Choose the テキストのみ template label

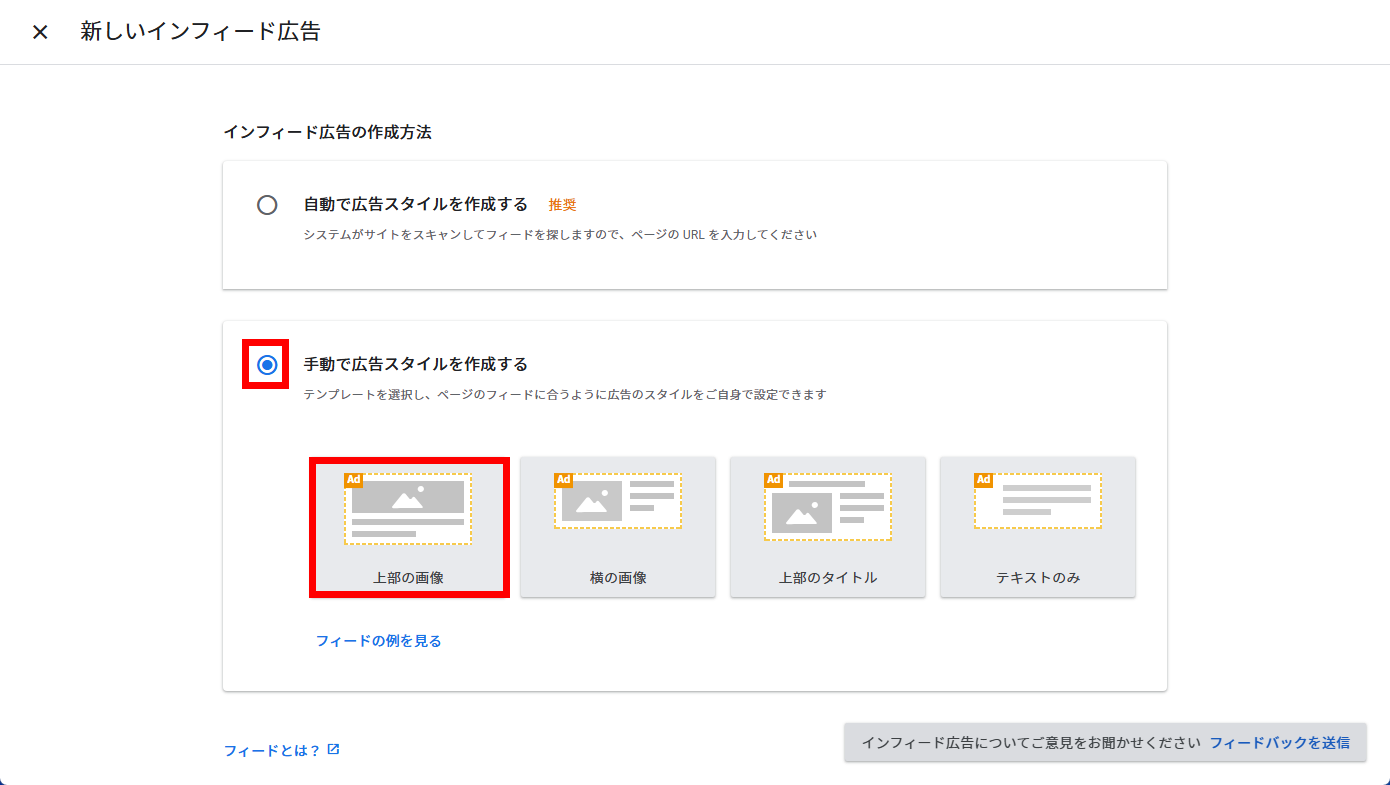pos(1038,578)
